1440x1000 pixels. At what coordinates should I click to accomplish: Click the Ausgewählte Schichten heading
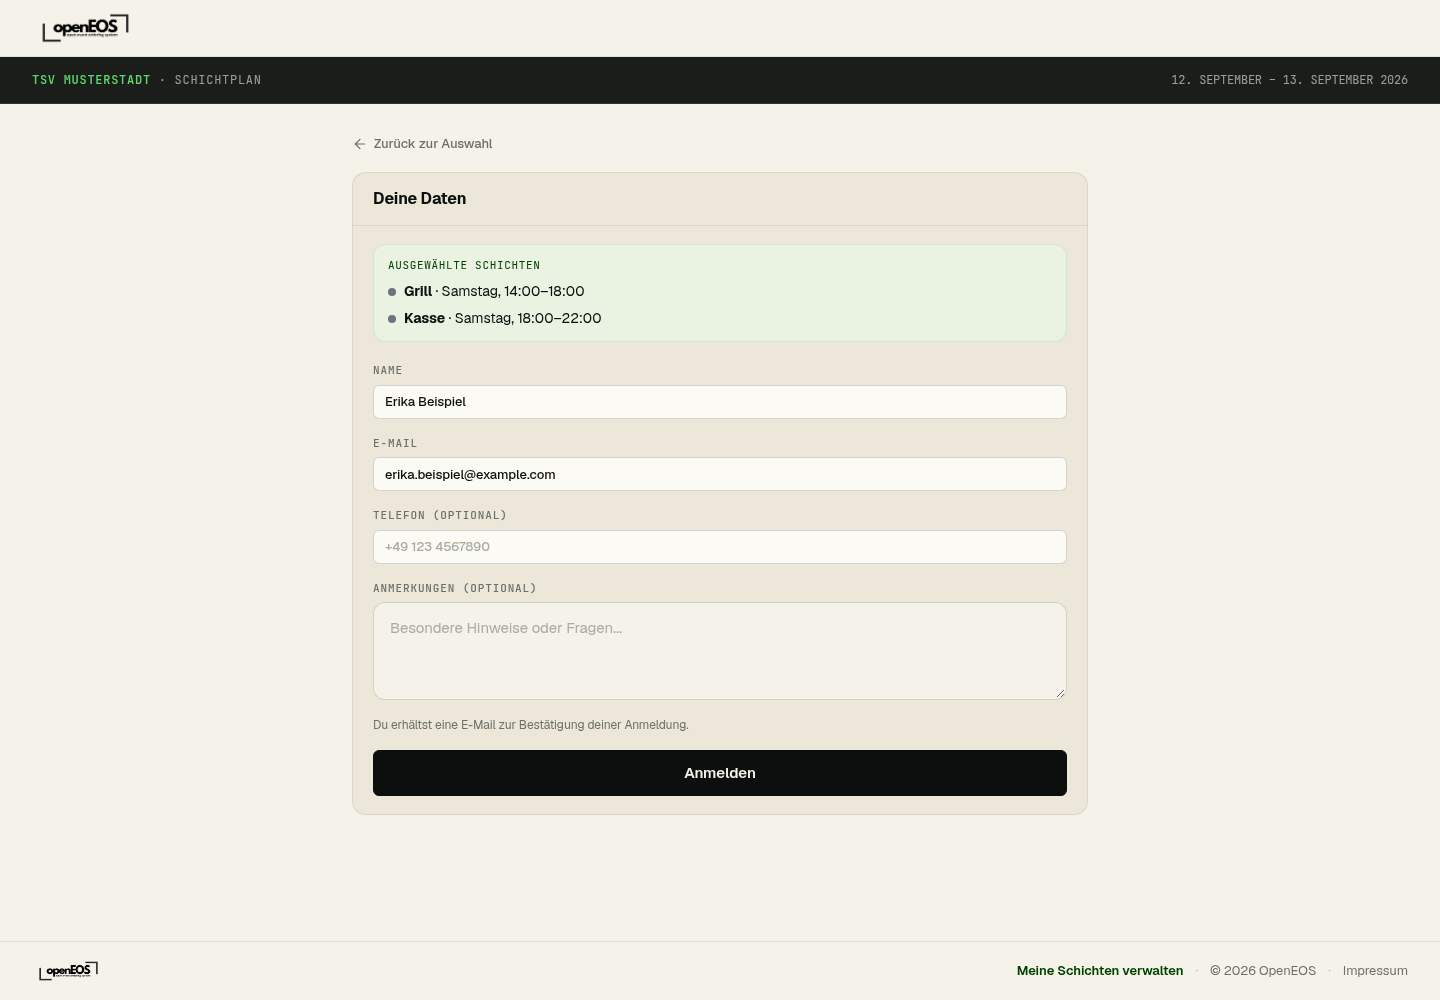point(464,265)
